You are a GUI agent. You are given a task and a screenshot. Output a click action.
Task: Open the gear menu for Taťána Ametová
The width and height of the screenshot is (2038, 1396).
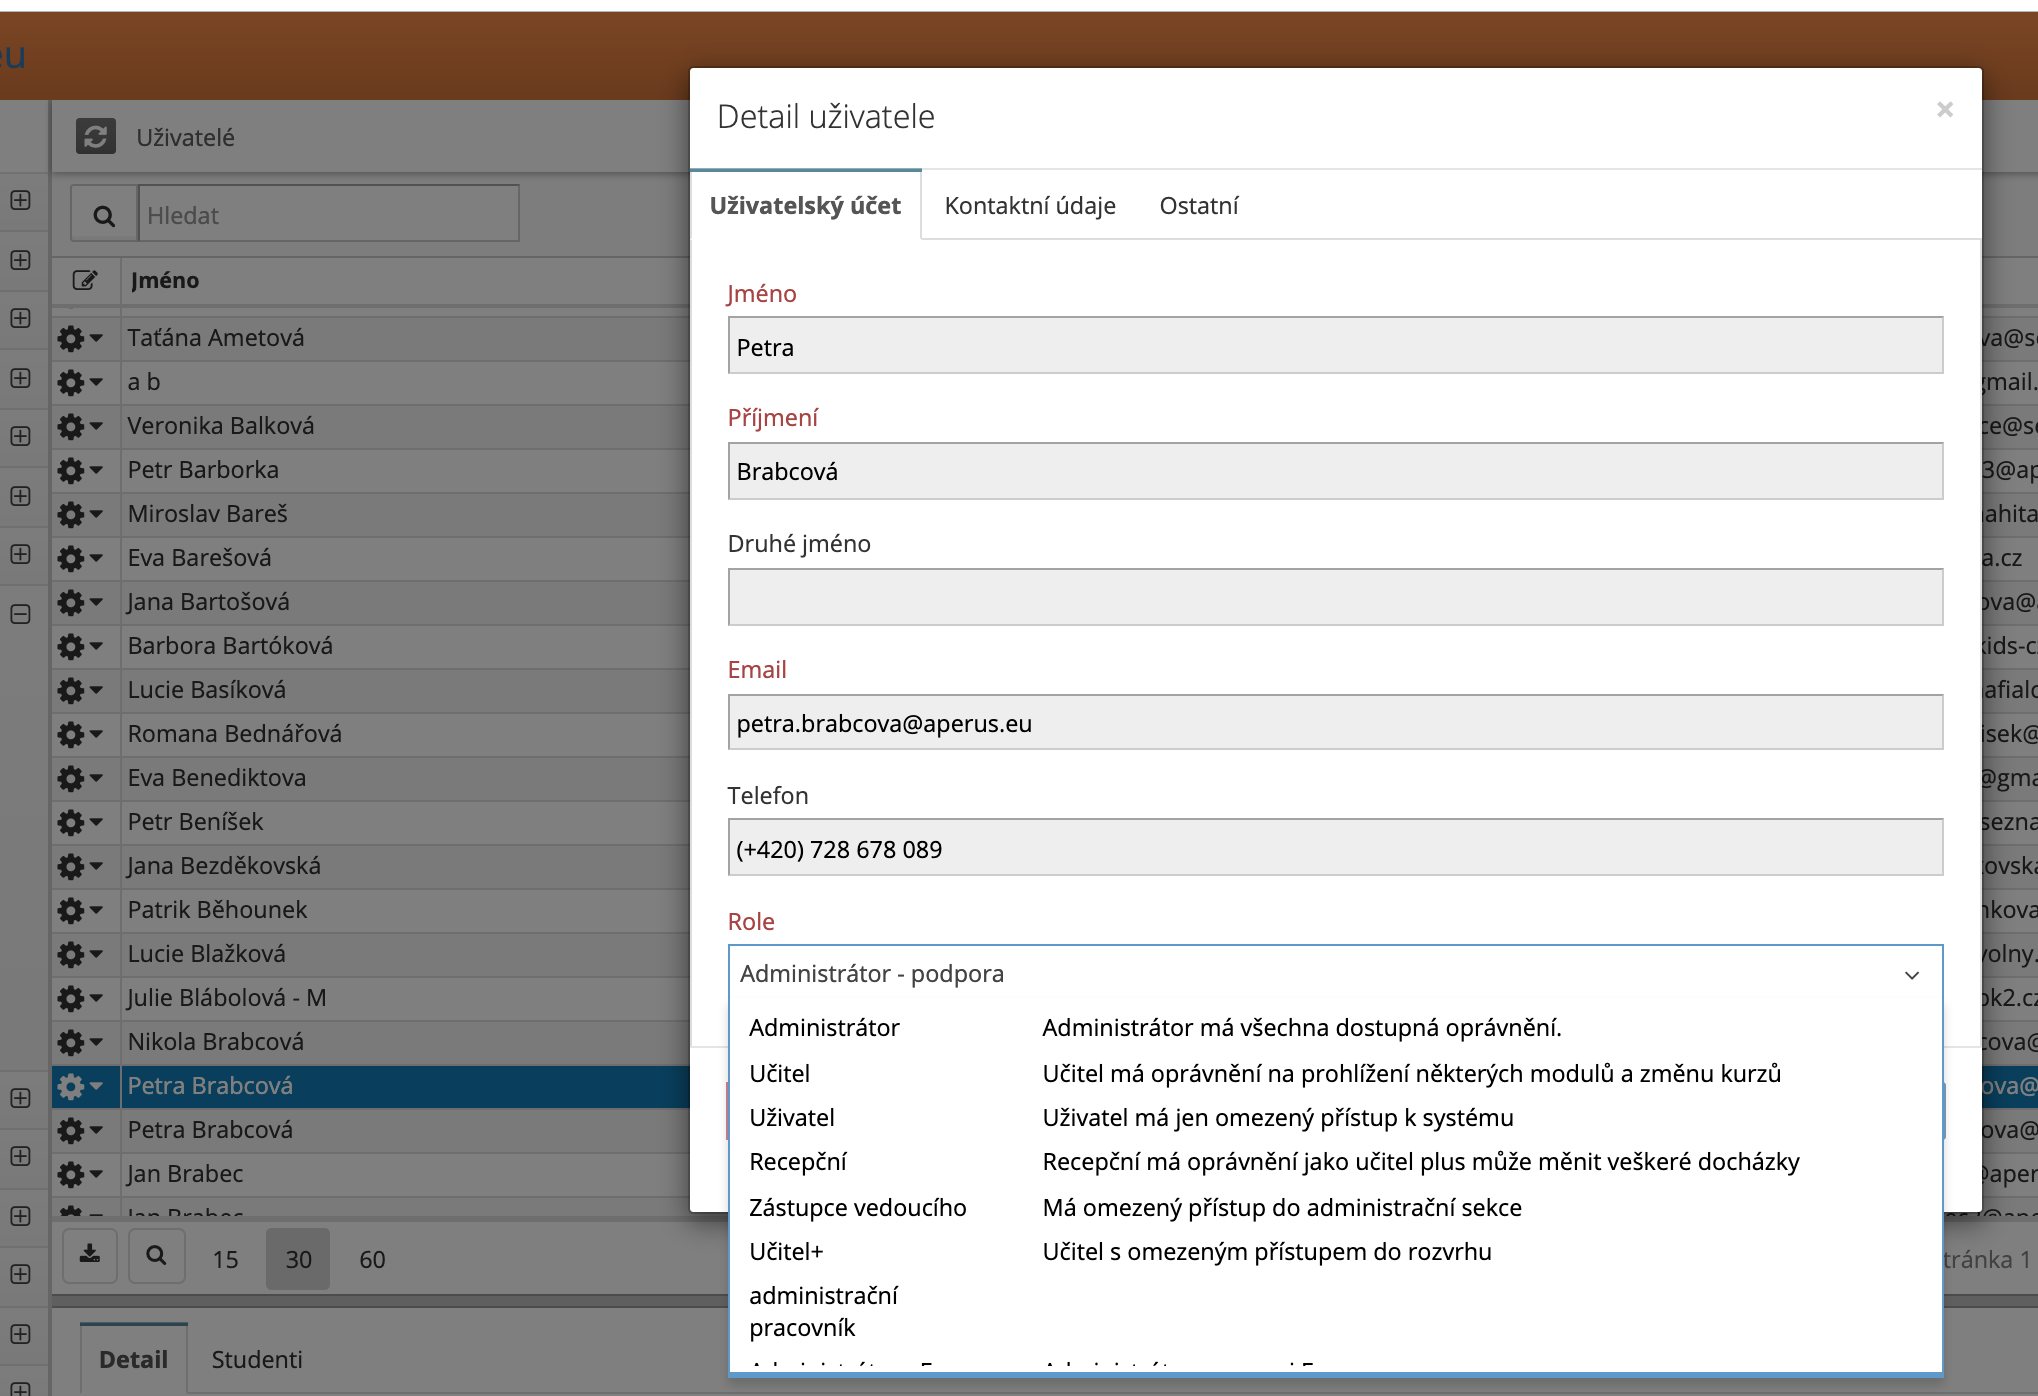pyautogui.click(x=79, y=338)
